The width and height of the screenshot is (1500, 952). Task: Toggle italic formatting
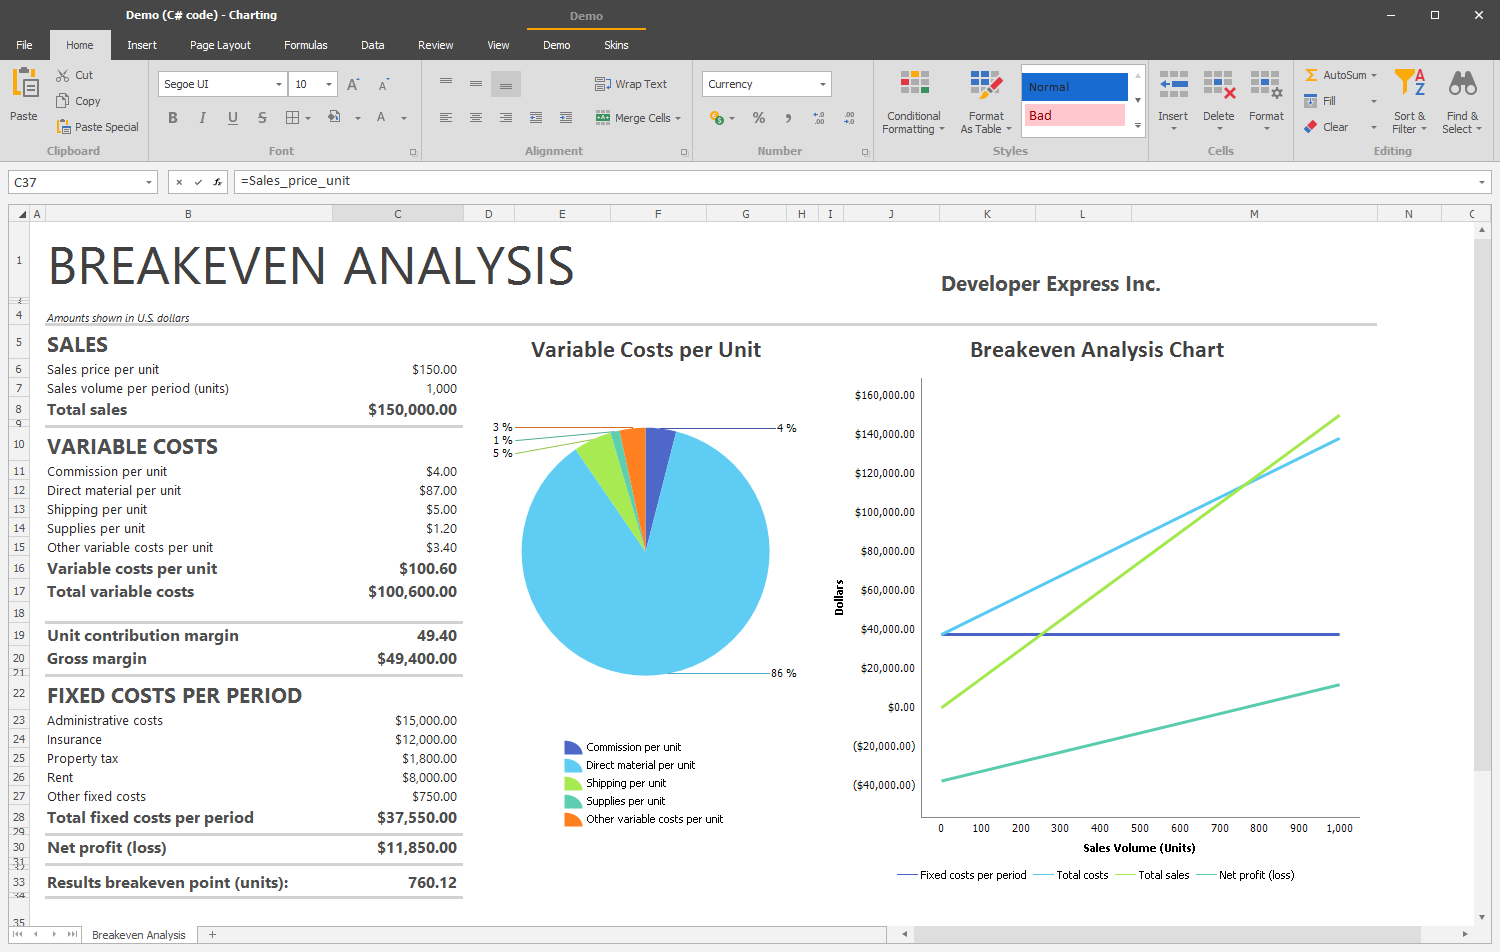click(x=202, y=117)
